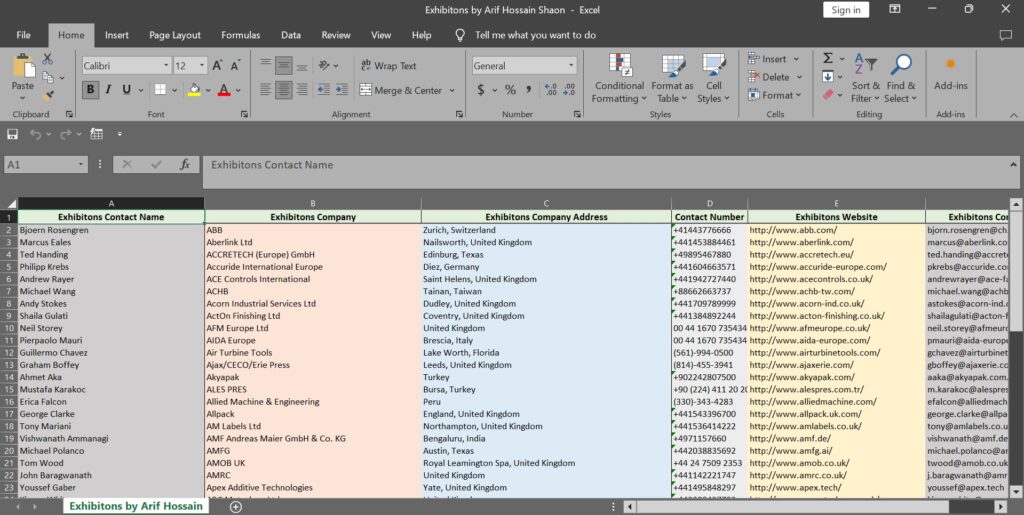Toggle Align Right horizontal alignment

point(302,90)
